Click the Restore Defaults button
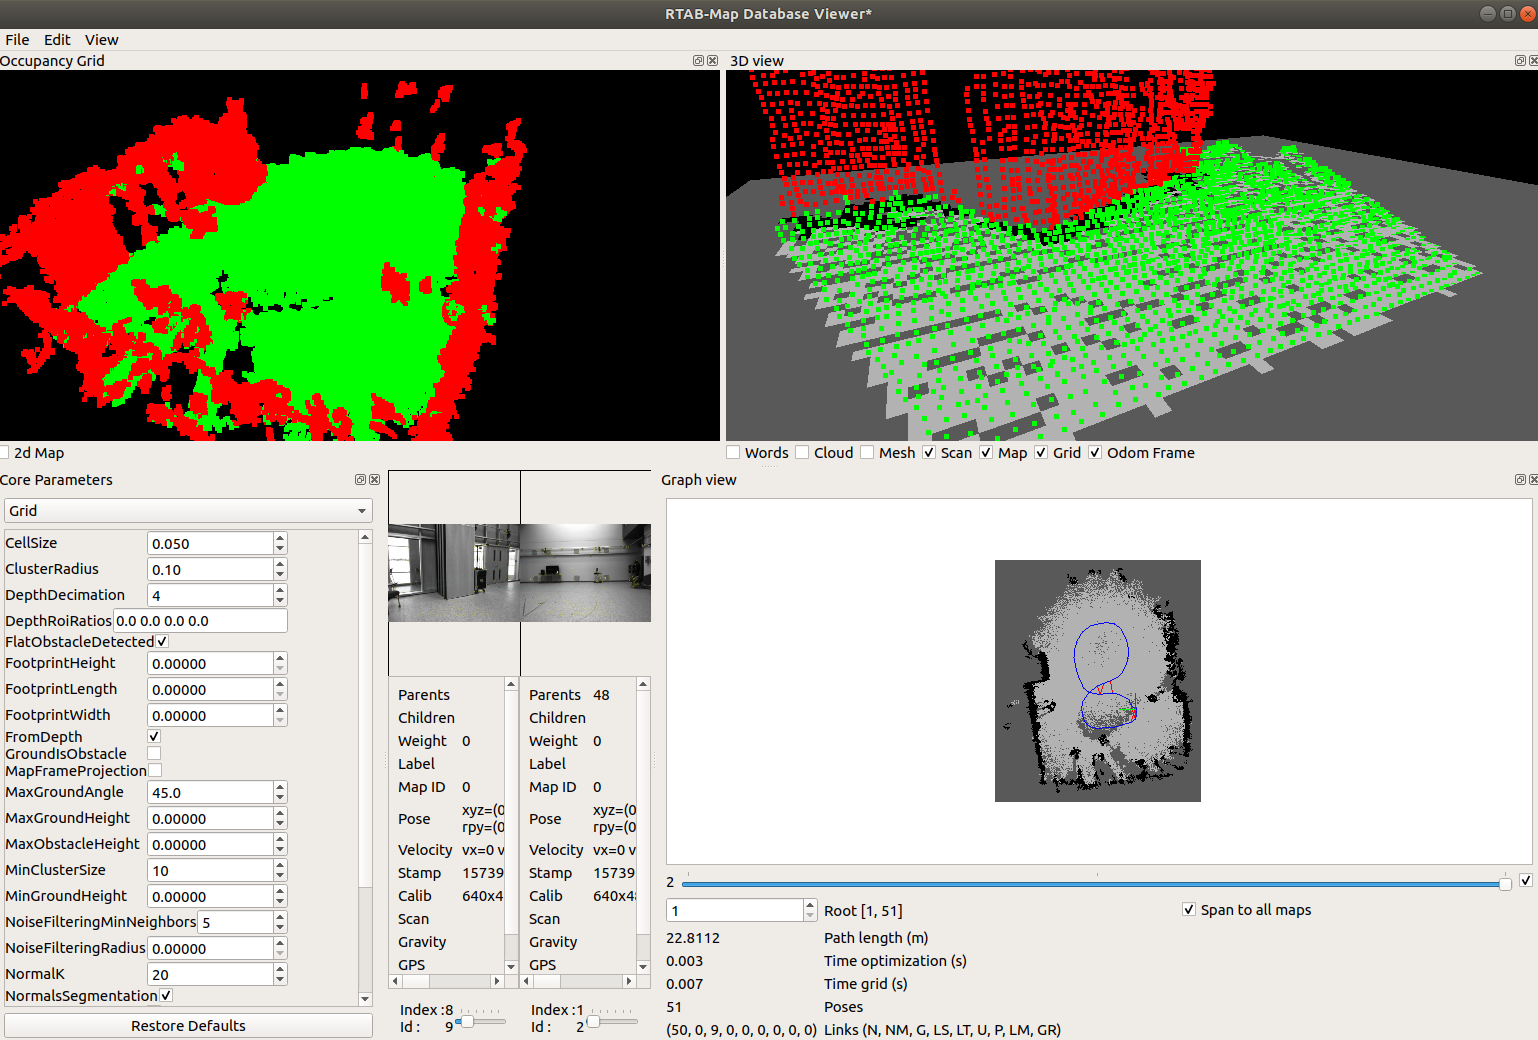This screenshot has height=1040, width=1538. tap(188, 1026)
